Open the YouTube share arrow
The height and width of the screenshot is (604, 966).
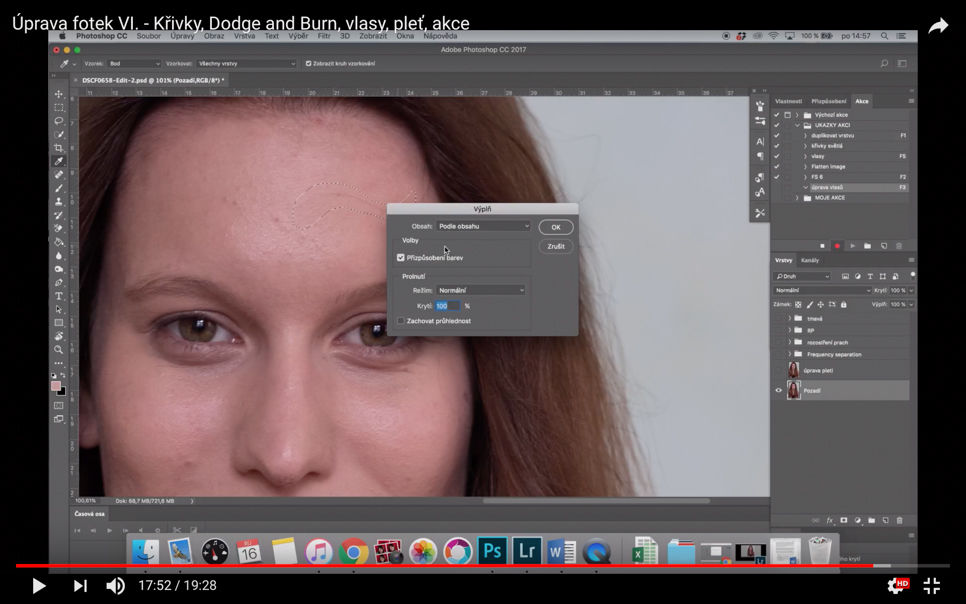point(938,26)
